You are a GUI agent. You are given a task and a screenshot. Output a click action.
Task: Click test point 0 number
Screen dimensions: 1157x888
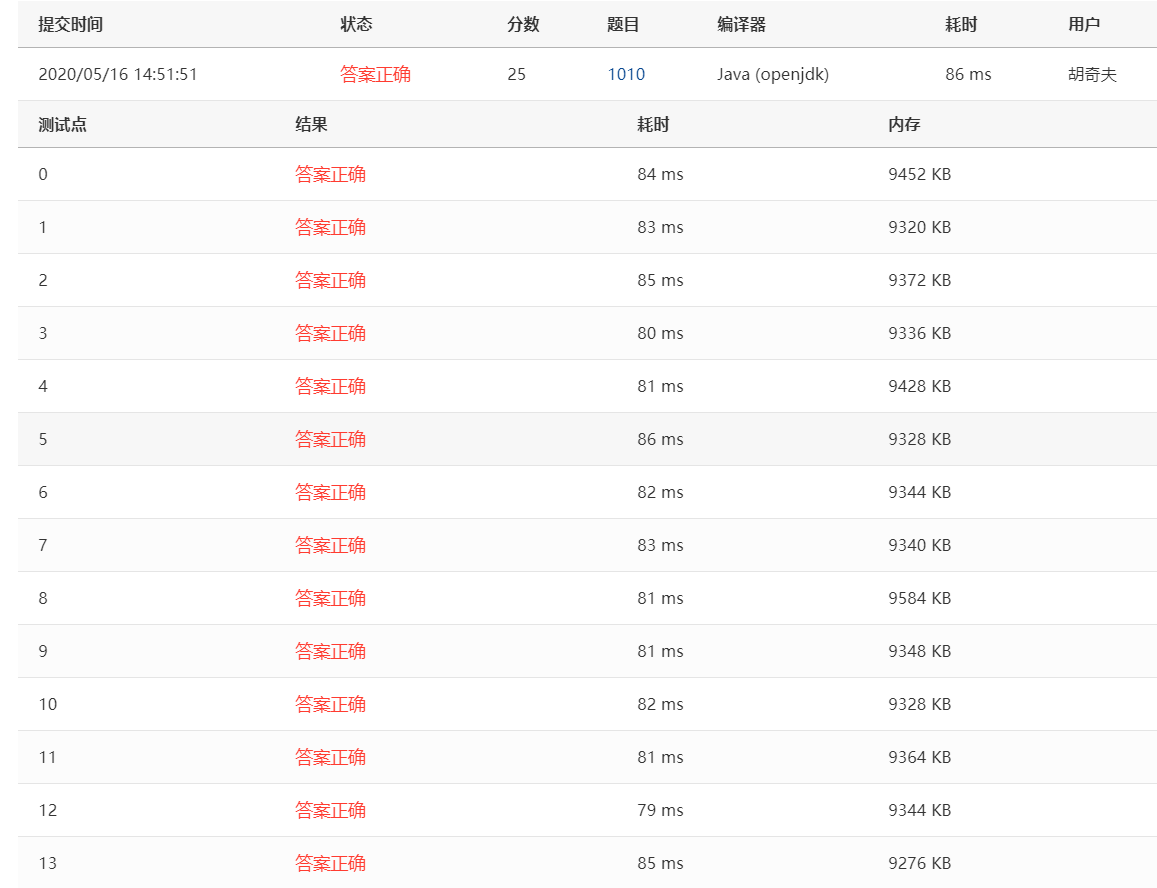(x=43, y=174)
